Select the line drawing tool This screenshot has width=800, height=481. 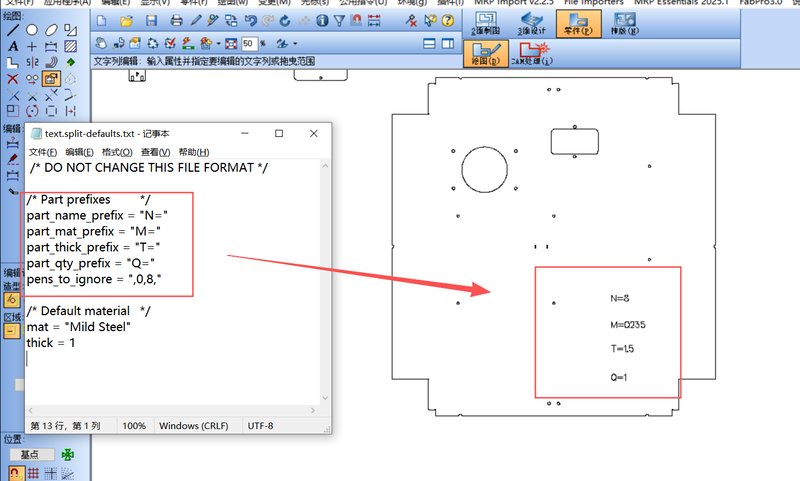pyautogui.click(x=13, y=30)
